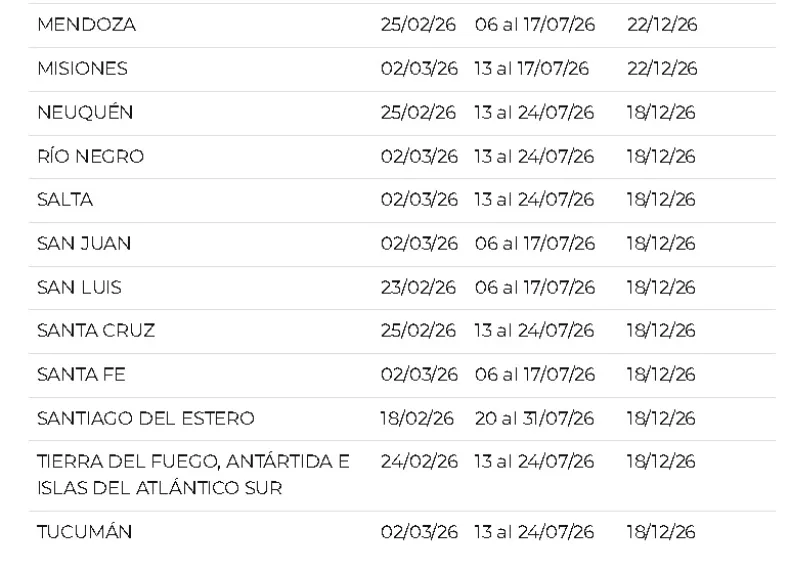
Task: Click Mendoza's end date 22/12/26
Action: pyautogui.click(x=662, y=26)
